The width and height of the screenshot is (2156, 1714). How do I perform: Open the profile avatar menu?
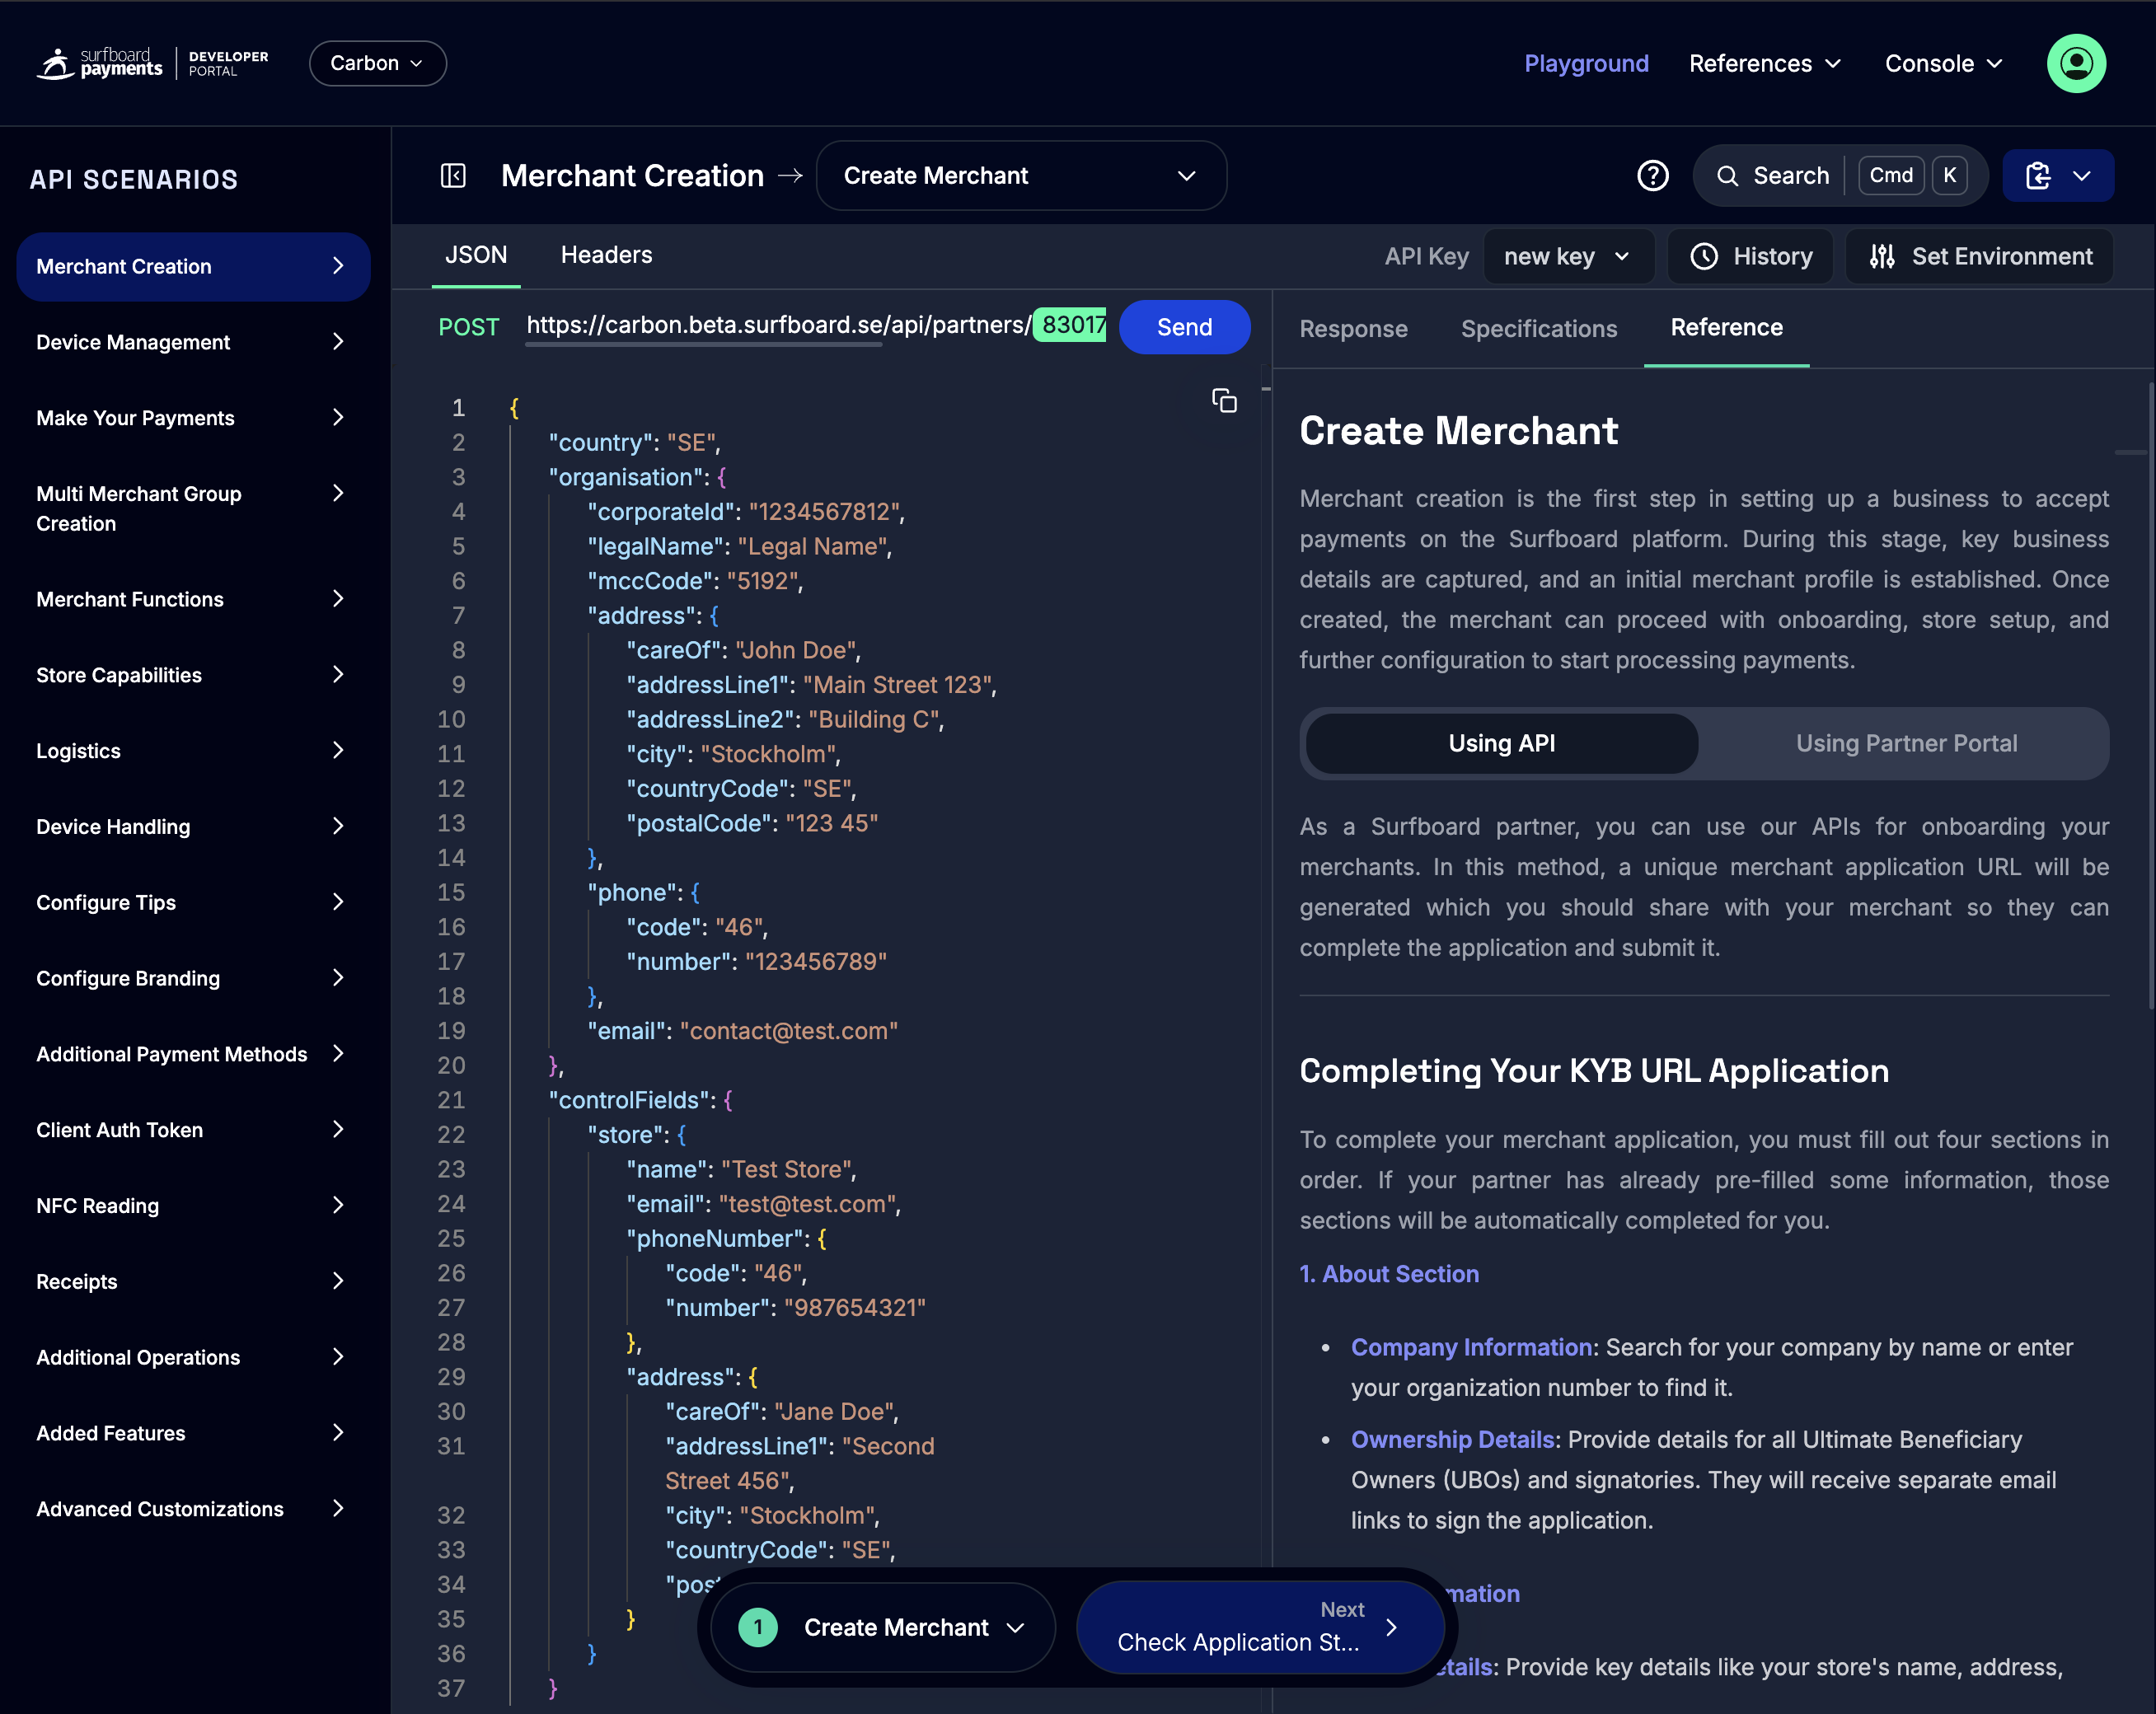2076,63
